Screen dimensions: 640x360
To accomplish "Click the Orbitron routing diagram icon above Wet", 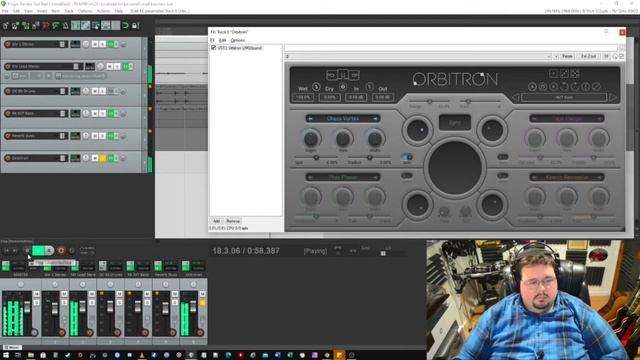I will point(343,75).
